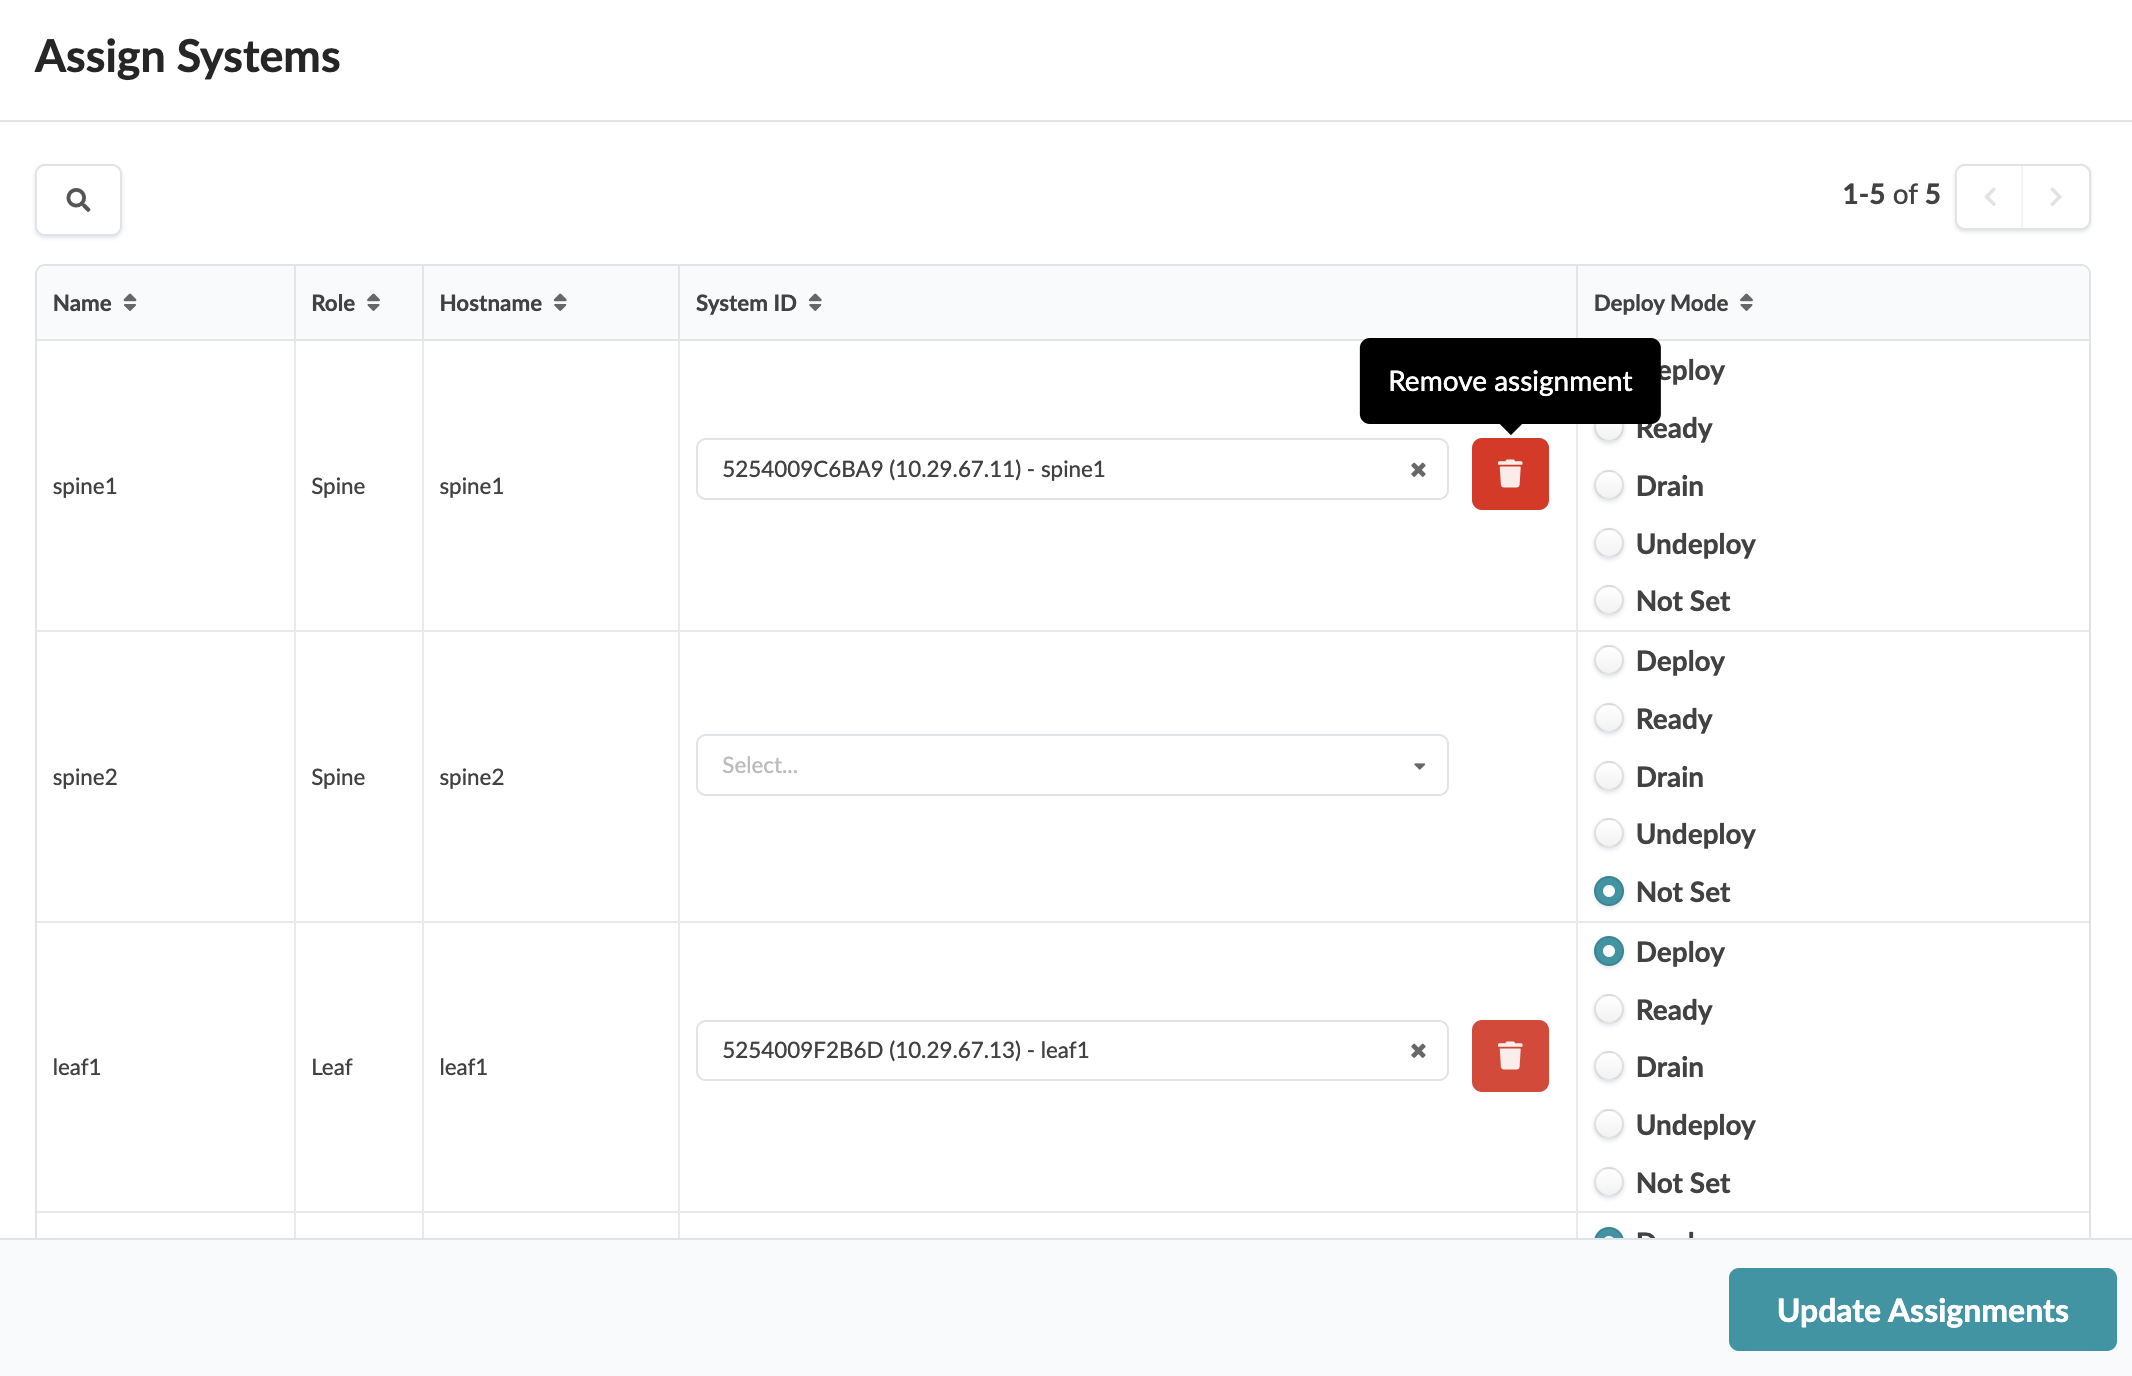
Task: Go to previous page arrow
Action: (x=1990, y=197)
